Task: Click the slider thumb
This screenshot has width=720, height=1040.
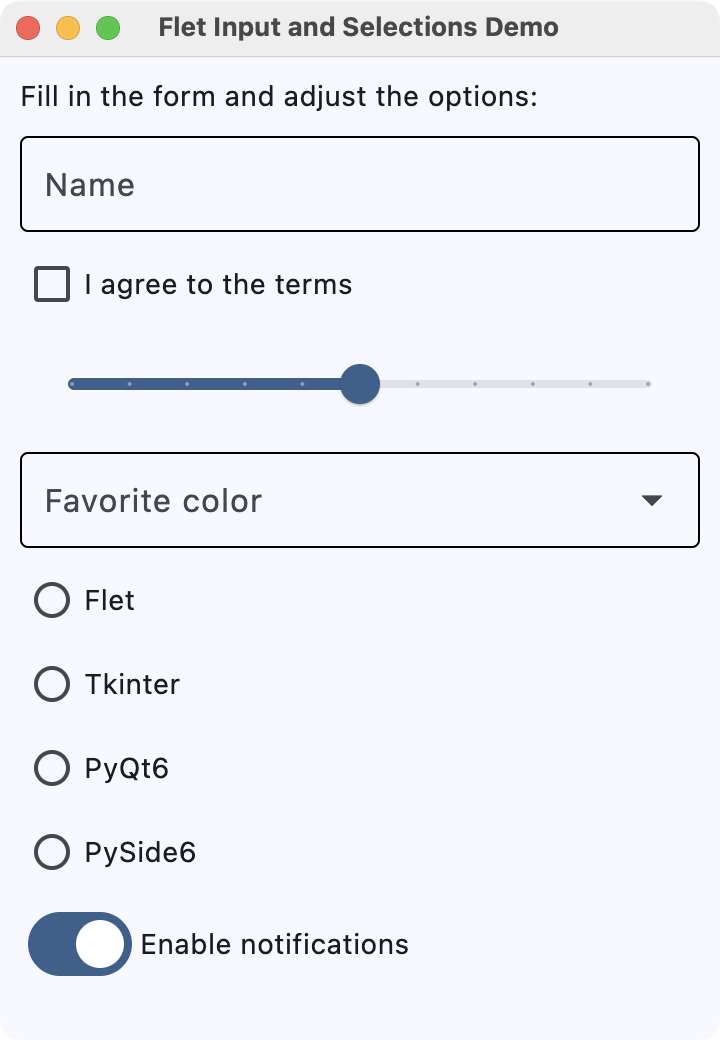Action: (360, 384)
